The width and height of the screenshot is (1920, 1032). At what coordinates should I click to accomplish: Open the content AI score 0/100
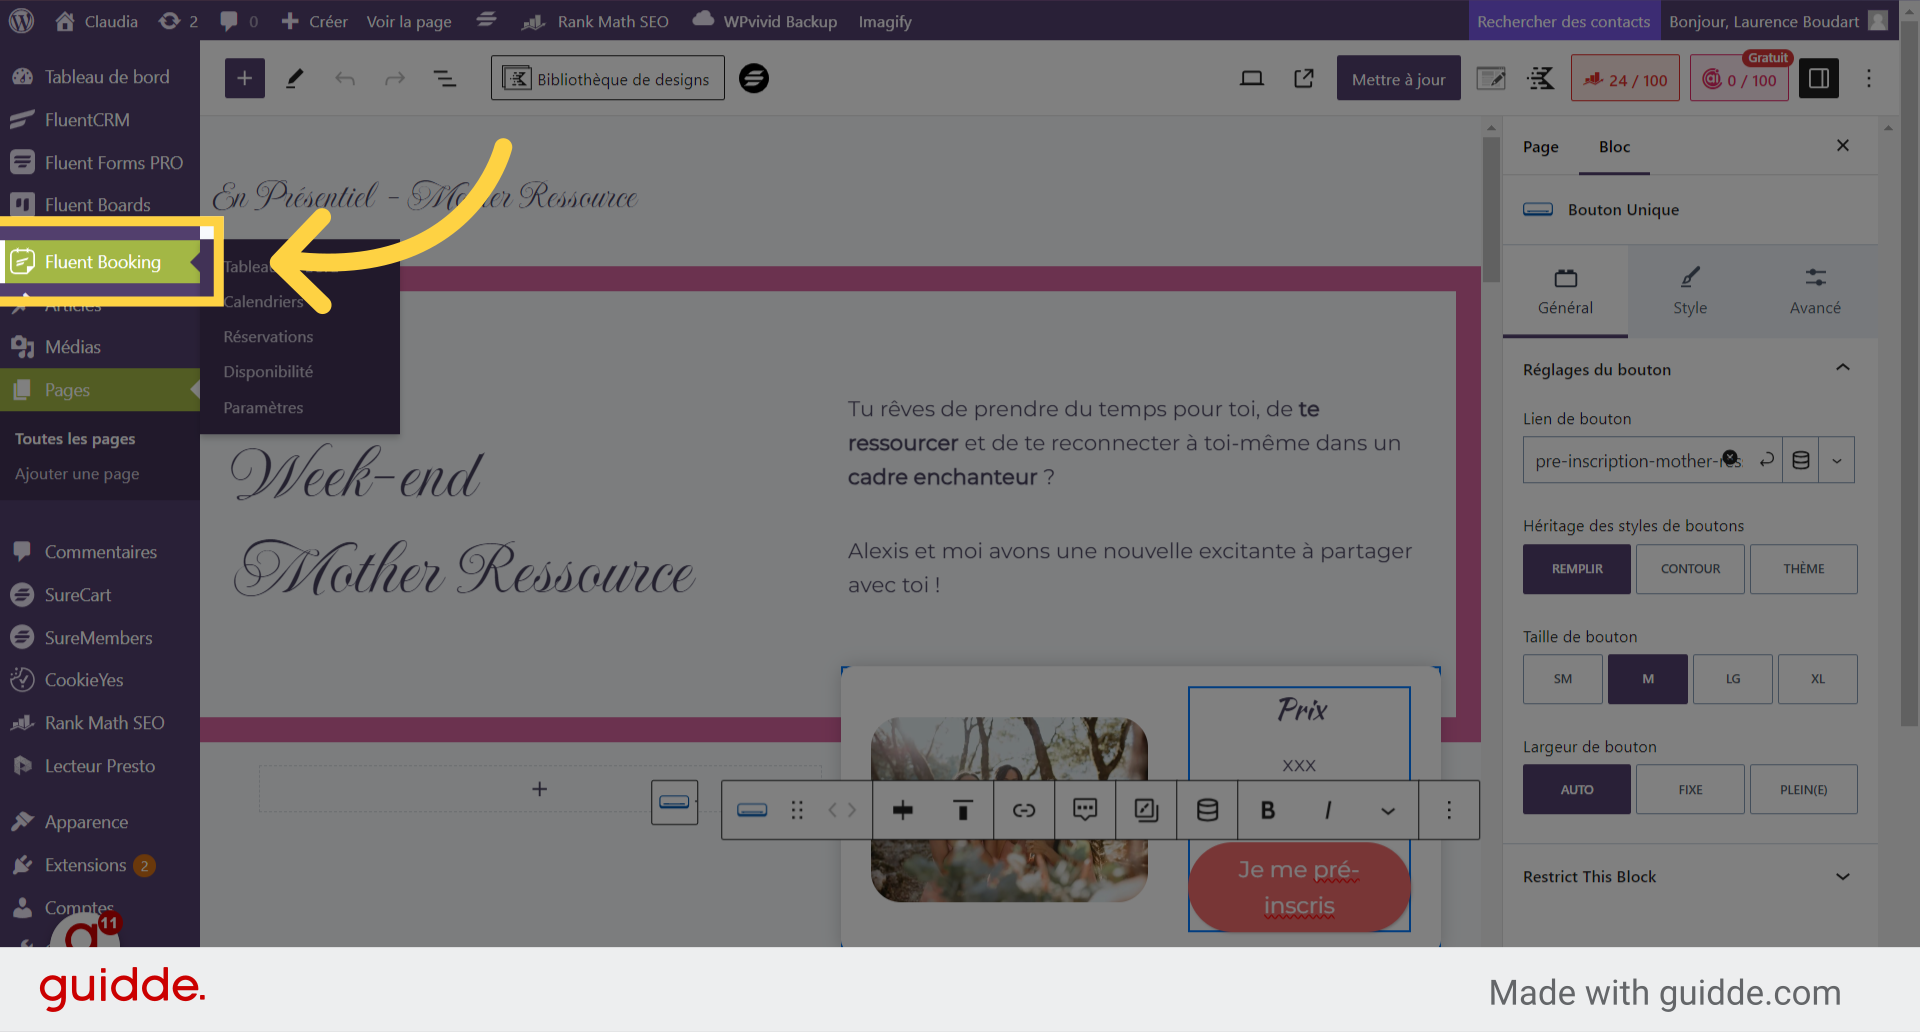(x=1740, y=79)
